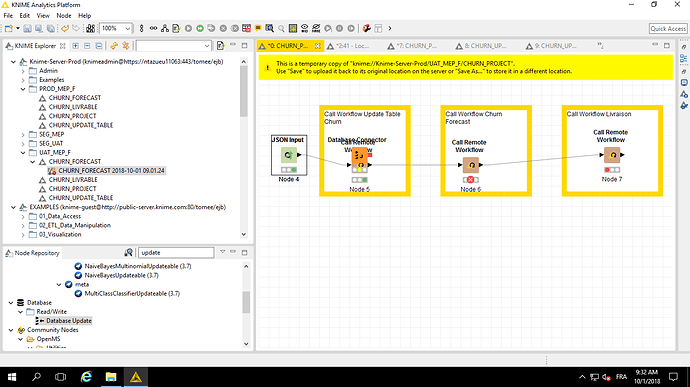
Task: Click the Node Repository search field
Action: pos(176,253)
